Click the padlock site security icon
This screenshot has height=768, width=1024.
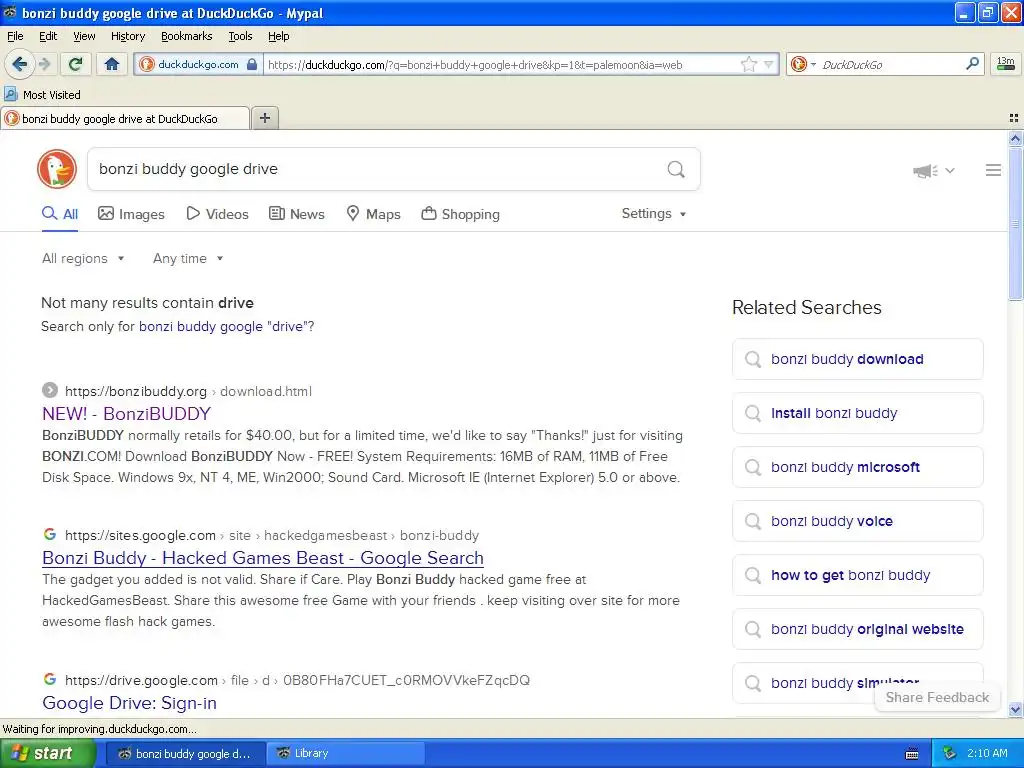click(x=252, y=65)
